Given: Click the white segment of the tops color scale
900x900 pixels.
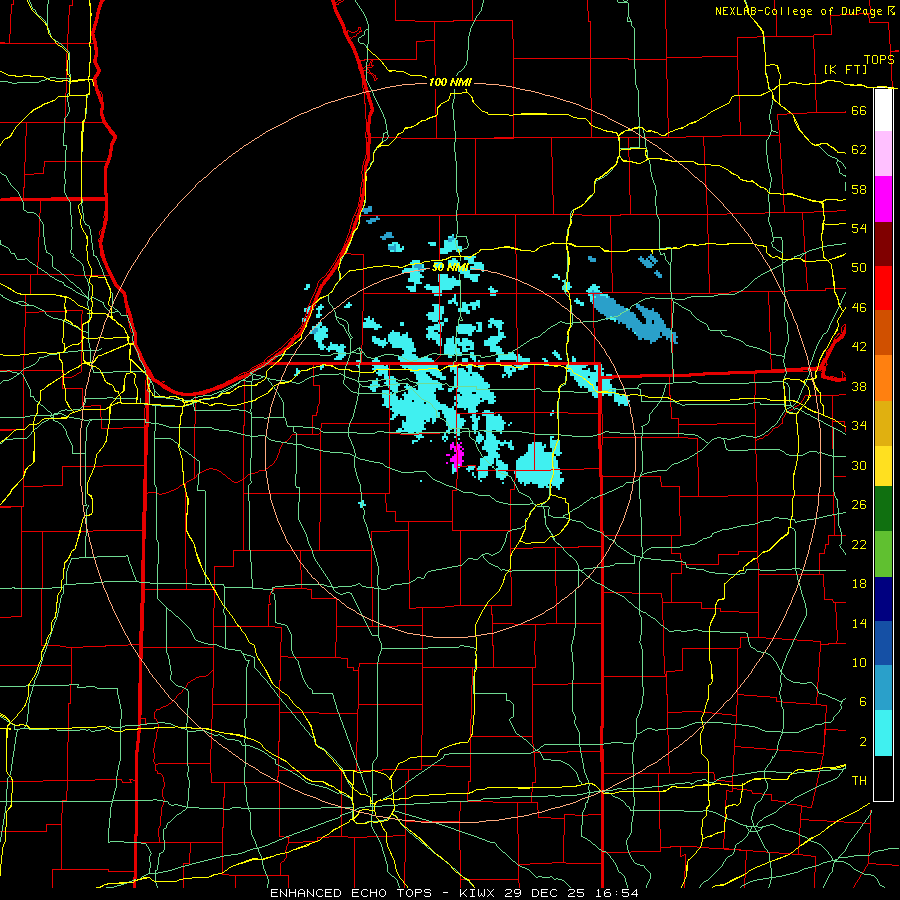Looking at the screenshot, I should [x=883, y=110].
